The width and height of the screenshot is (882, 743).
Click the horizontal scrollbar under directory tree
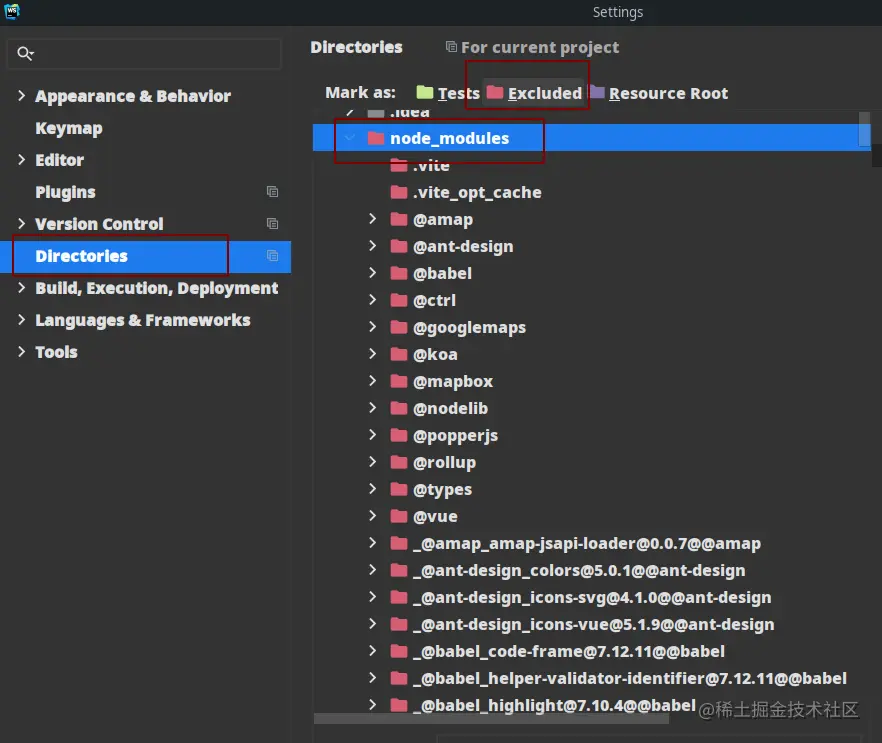pos(490,719)
